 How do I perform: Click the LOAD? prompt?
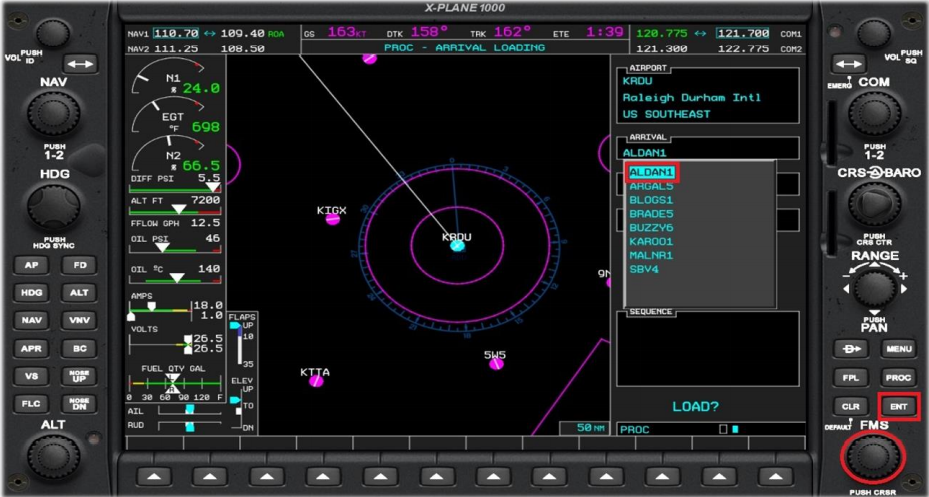point(696,406)
